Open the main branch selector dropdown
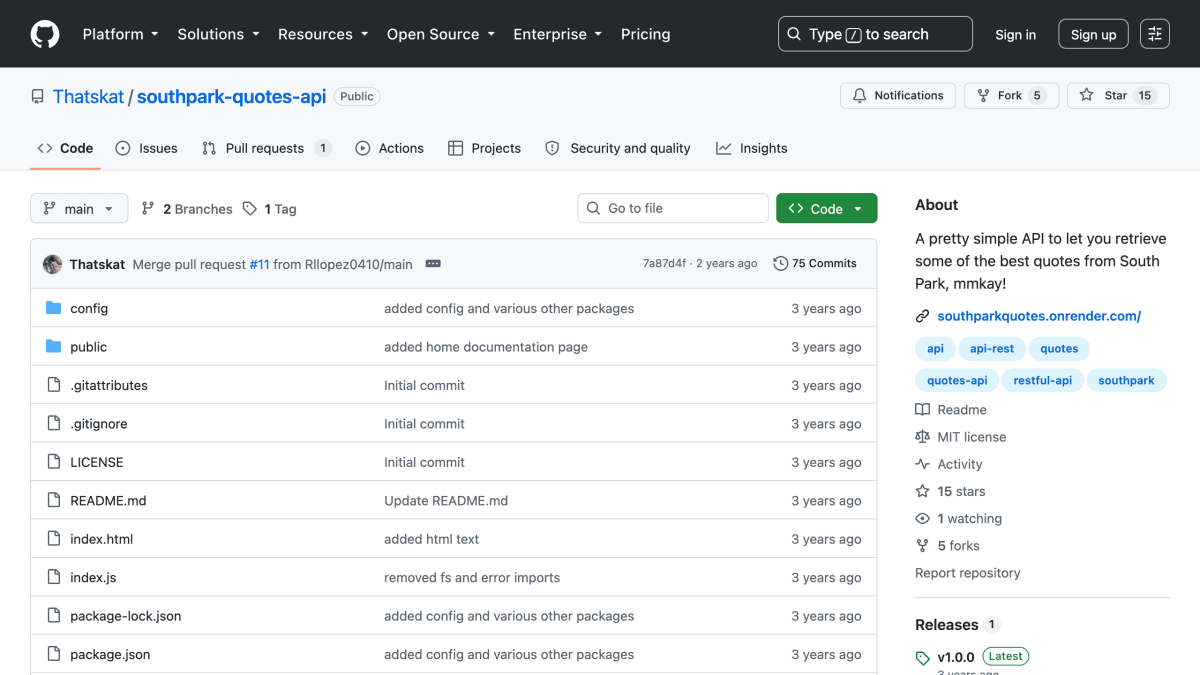The width and height of the screenshot is (1200, 675). click(x=79, y=208)
